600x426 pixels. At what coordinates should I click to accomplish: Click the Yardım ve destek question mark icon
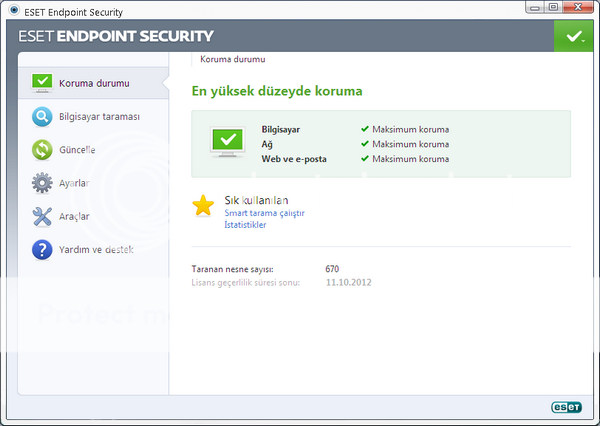coord(42,250)
